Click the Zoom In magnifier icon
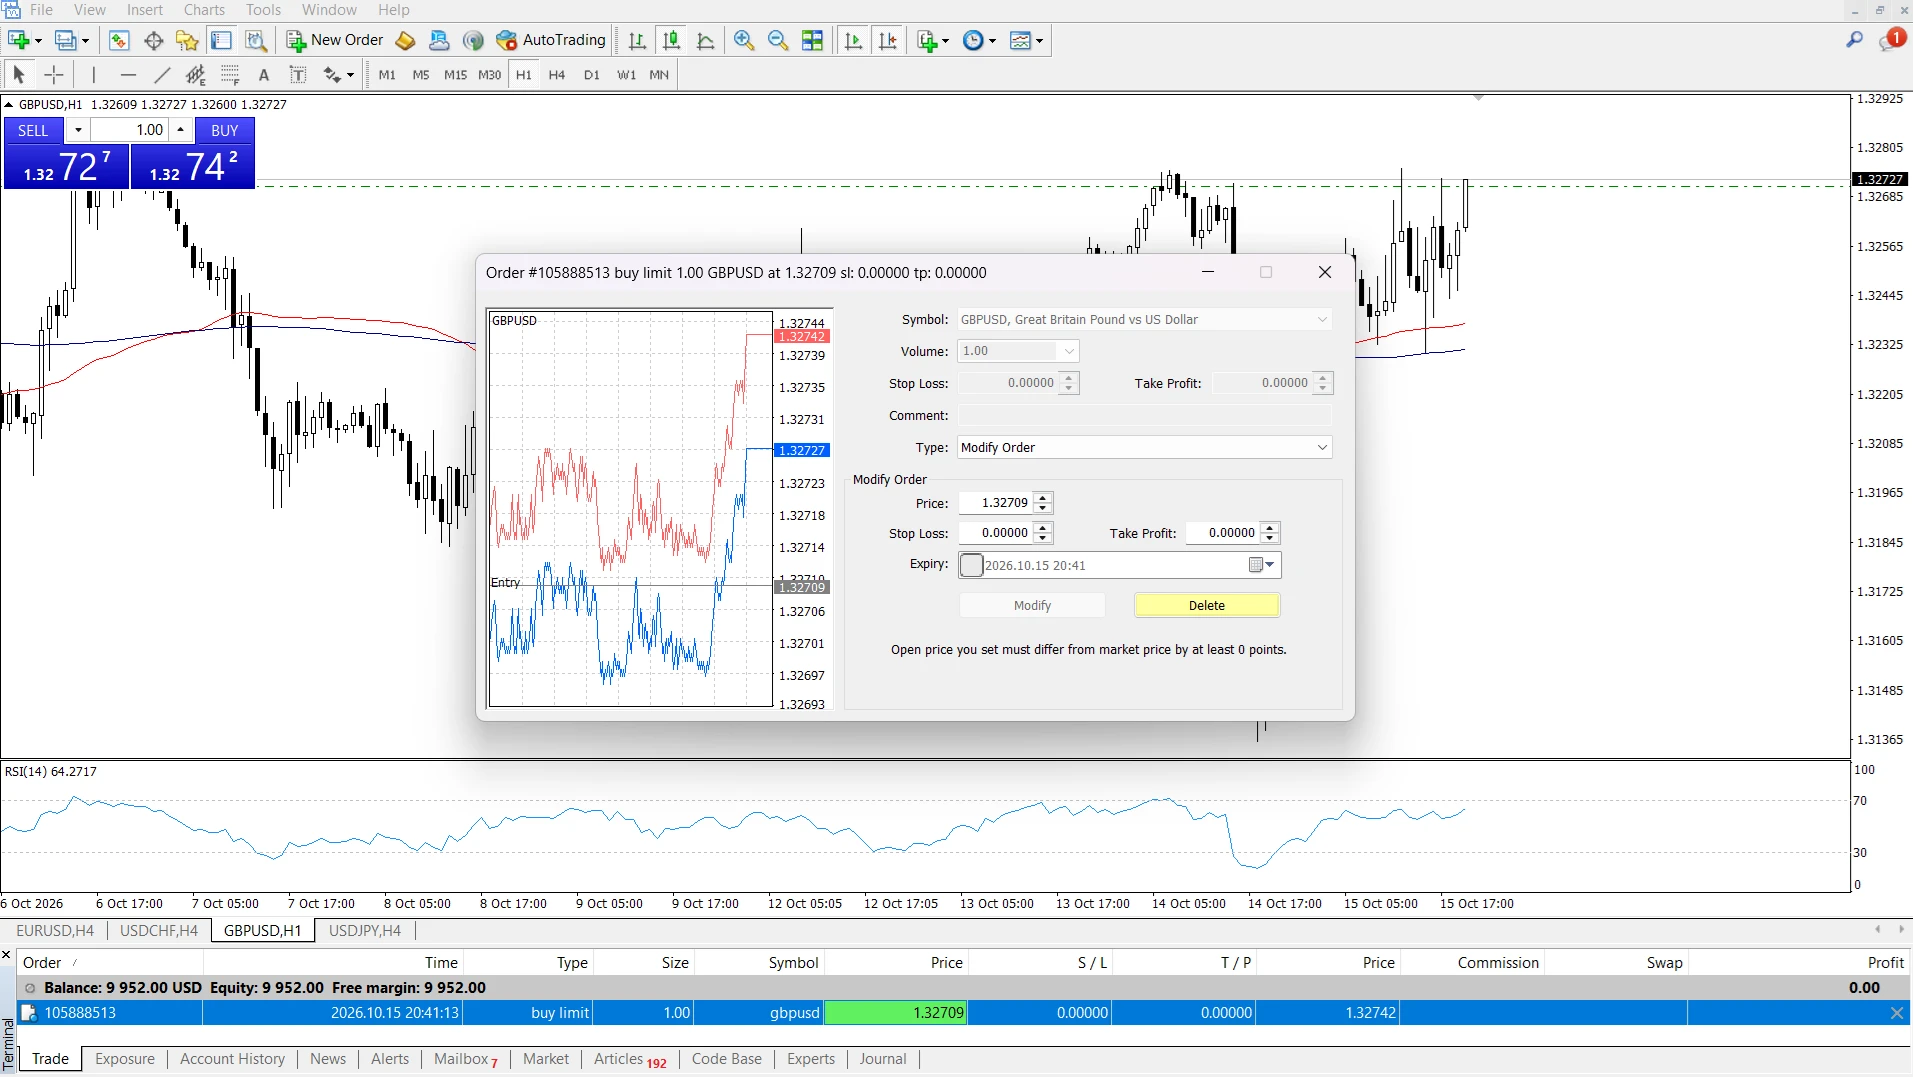This screenshot has width=1913, height=1077. 744,40
